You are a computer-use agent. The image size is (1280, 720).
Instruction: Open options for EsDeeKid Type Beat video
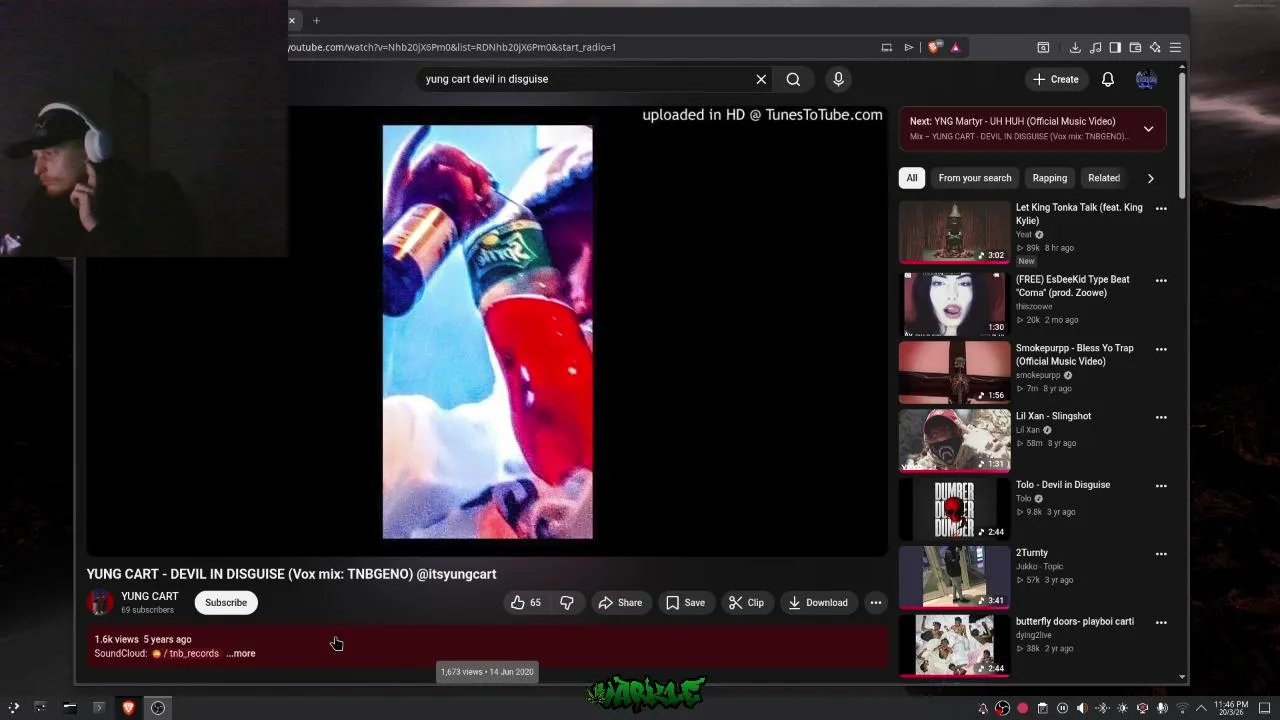point(1161,281)
